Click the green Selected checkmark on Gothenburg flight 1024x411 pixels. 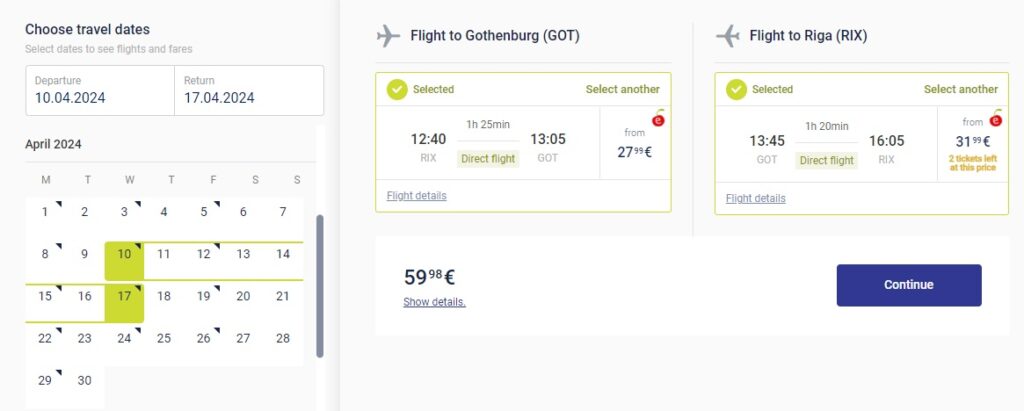tap(397, 89)
